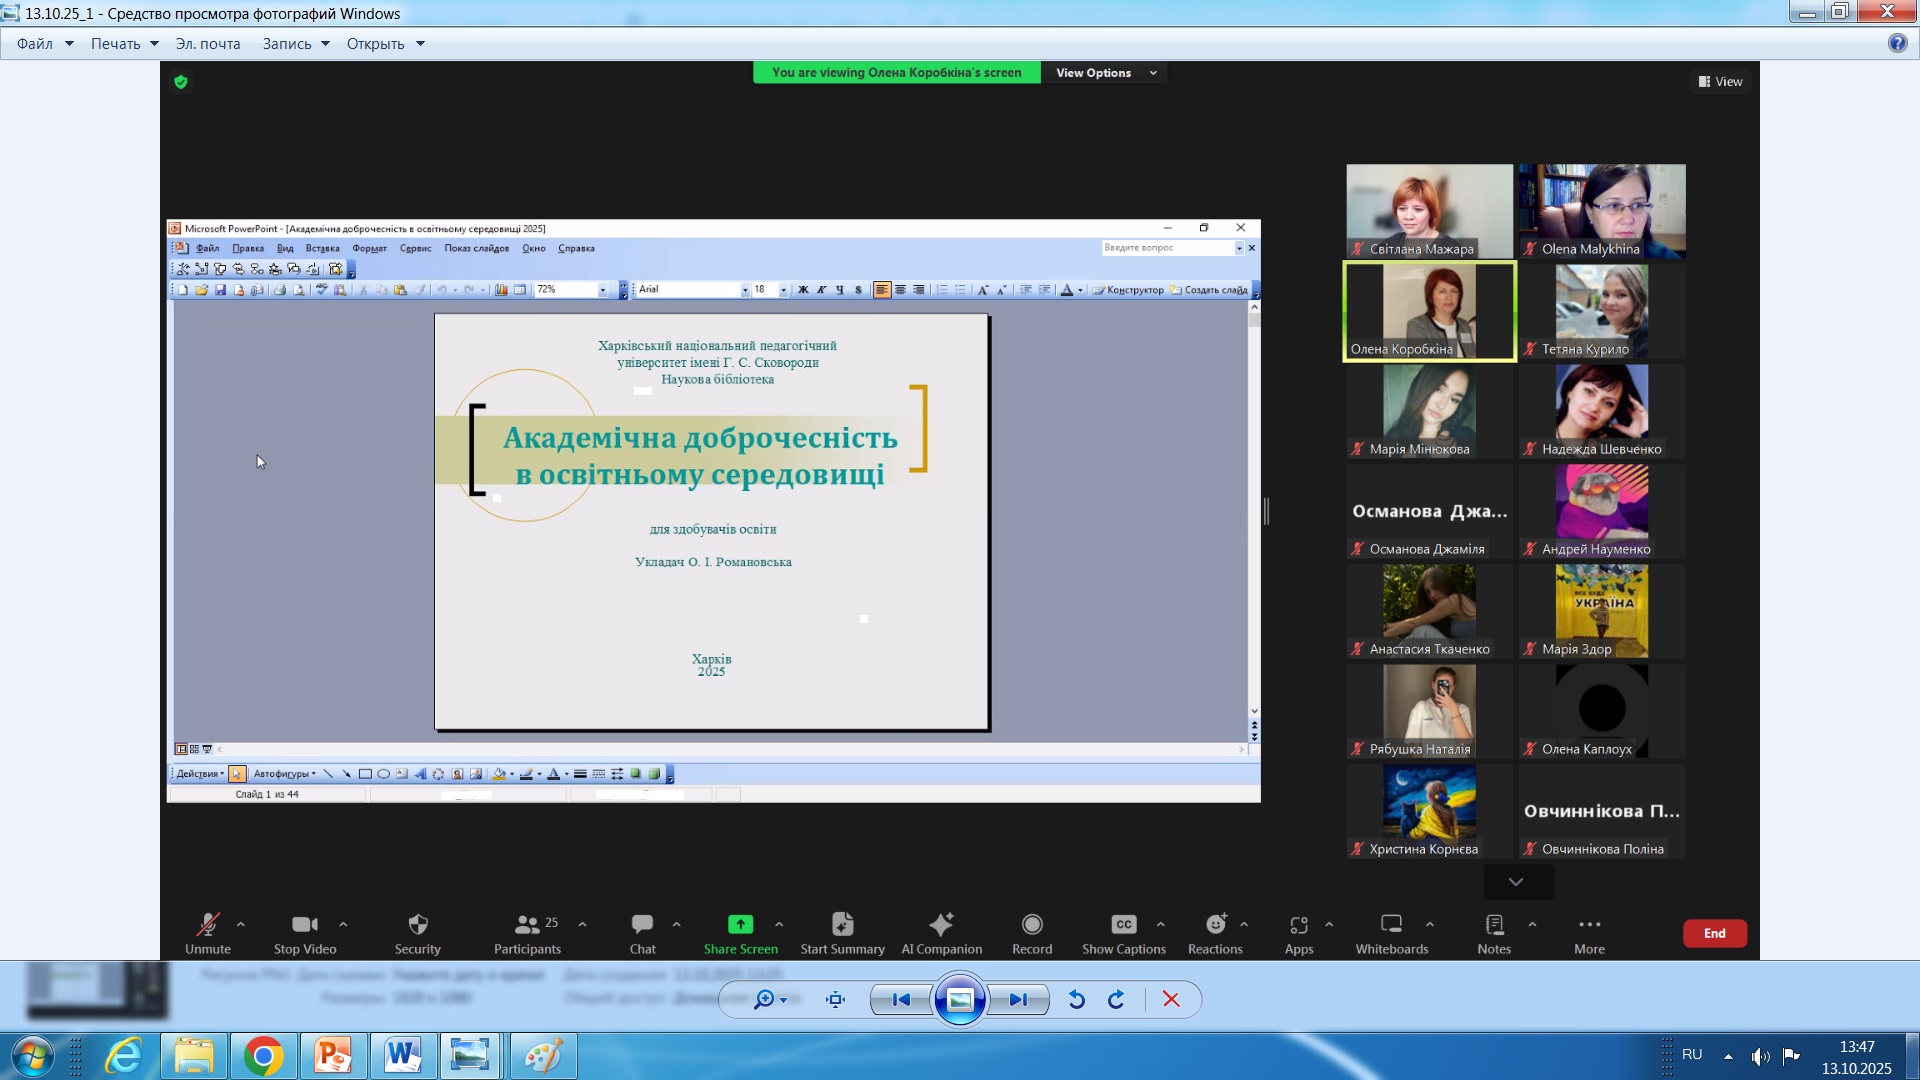Image resolution: width=1920 pixels, height=1080 pixels.
Task: Click the RU language indicator
Action: (x=1692, y=1054)
